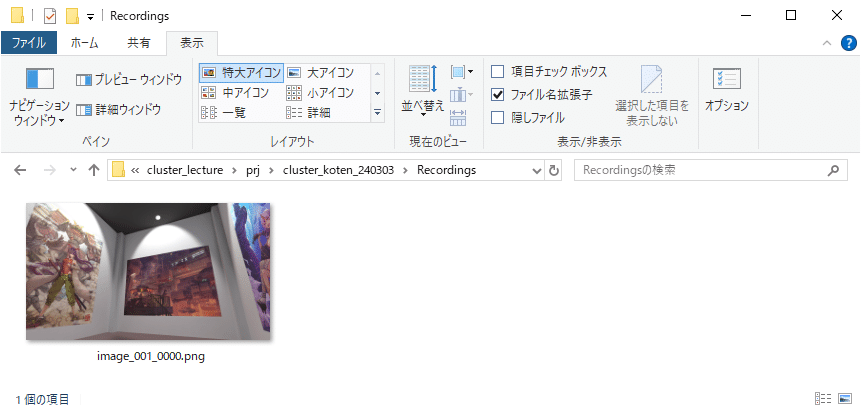
Task: Switch to details view in status bar
Action: coord(823,399)
